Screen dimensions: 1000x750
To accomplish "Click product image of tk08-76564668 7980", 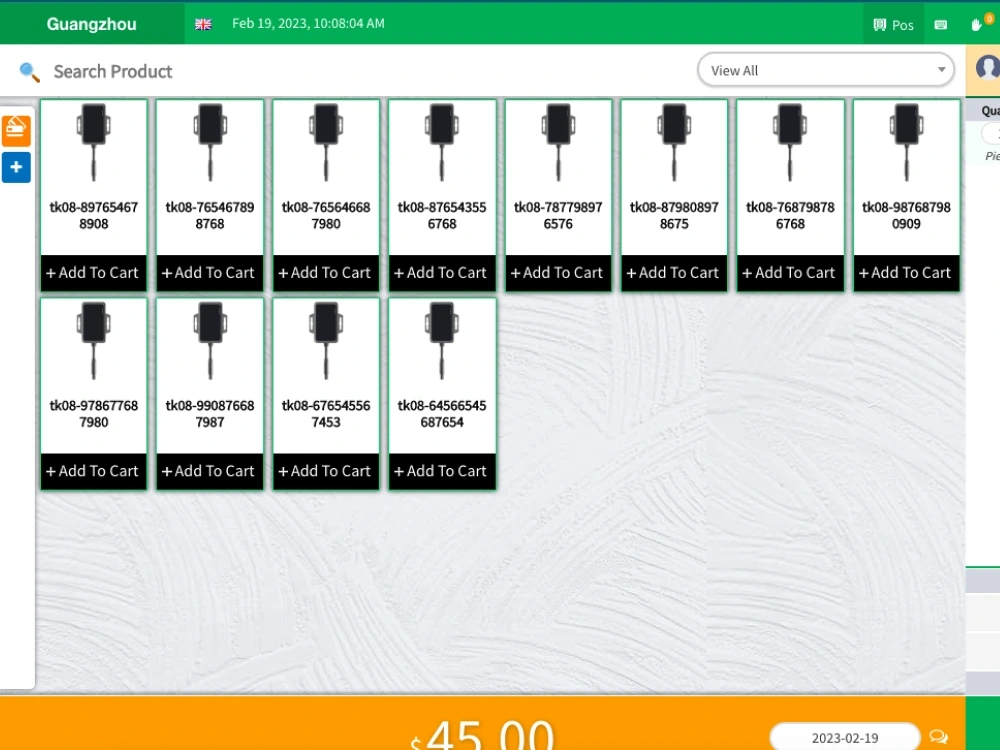I will click(326, 142).
